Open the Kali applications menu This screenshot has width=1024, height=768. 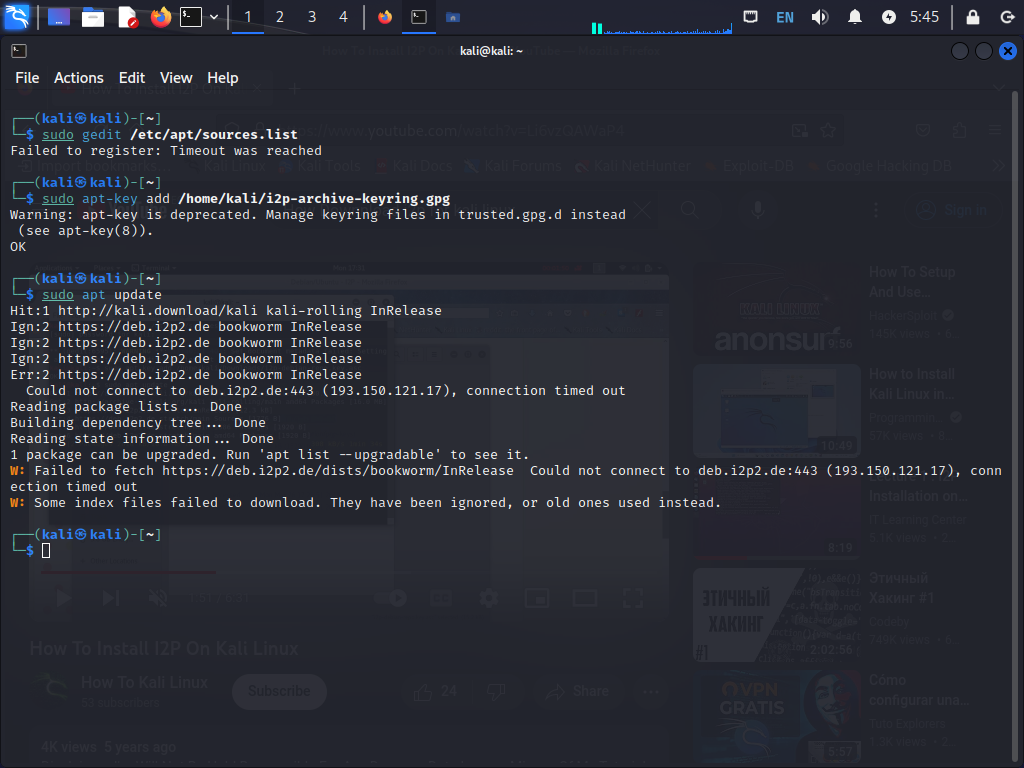coord(16,16)
